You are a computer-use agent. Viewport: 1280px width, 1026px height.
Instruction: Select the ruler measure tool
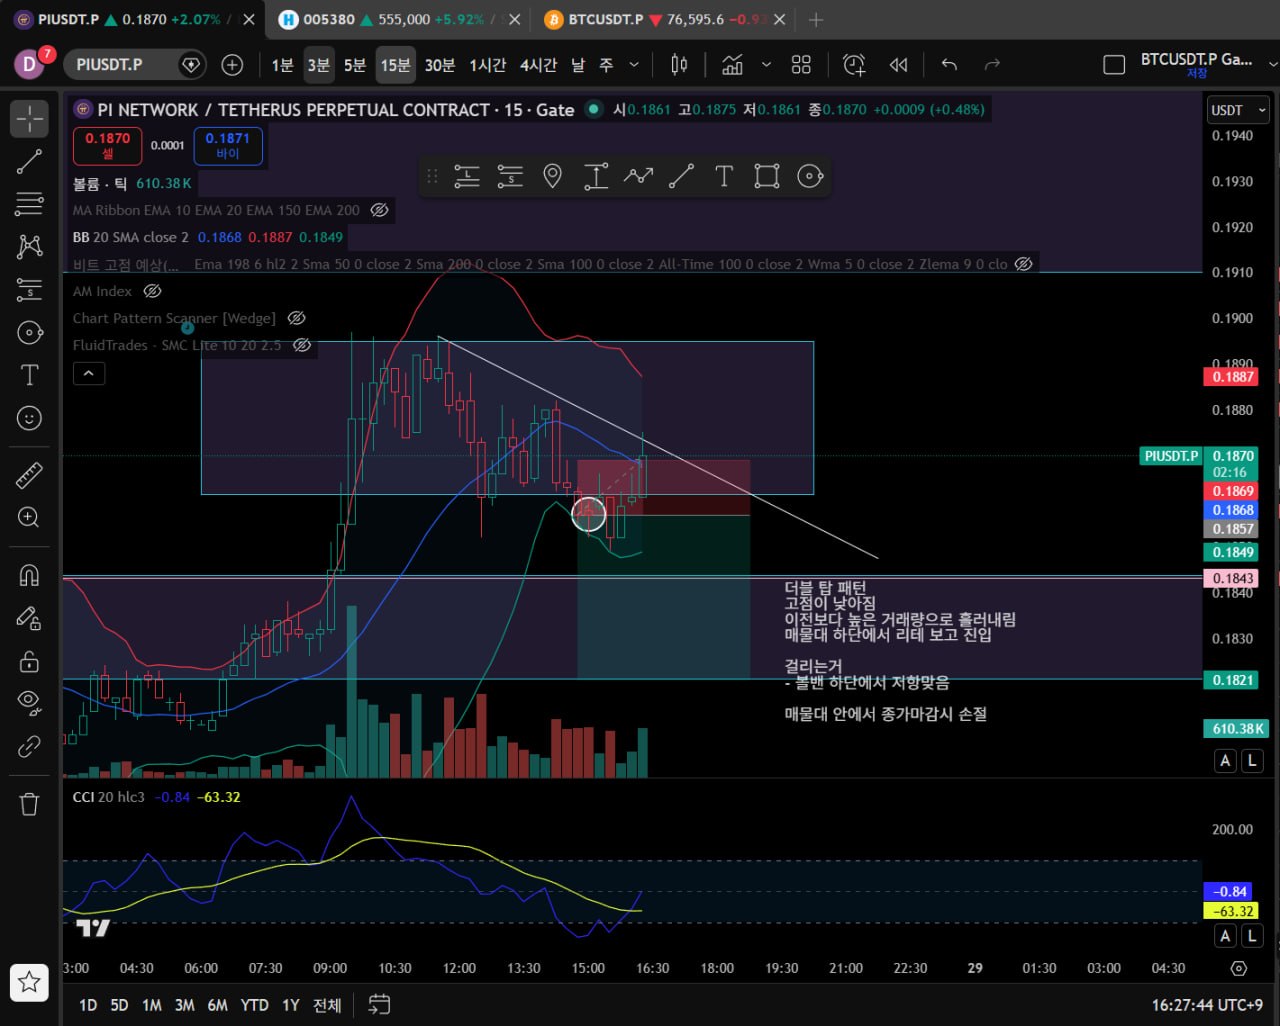point(29,475)
